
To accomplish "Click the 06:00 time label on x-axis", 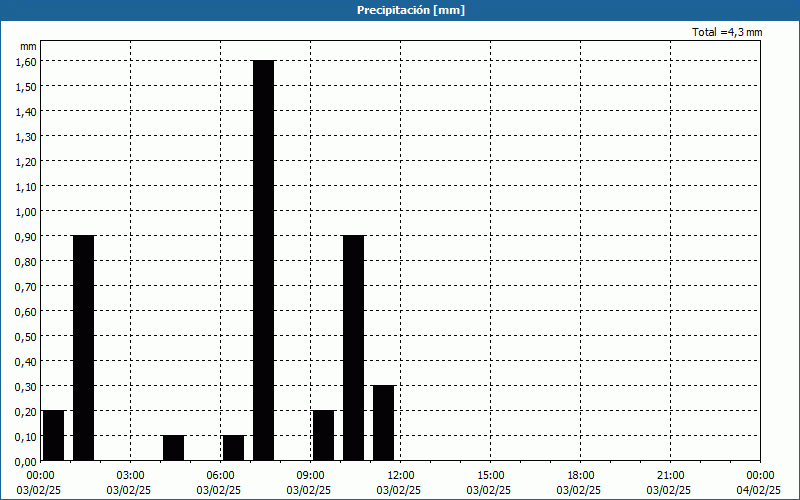I will click(x=220, y=475).
